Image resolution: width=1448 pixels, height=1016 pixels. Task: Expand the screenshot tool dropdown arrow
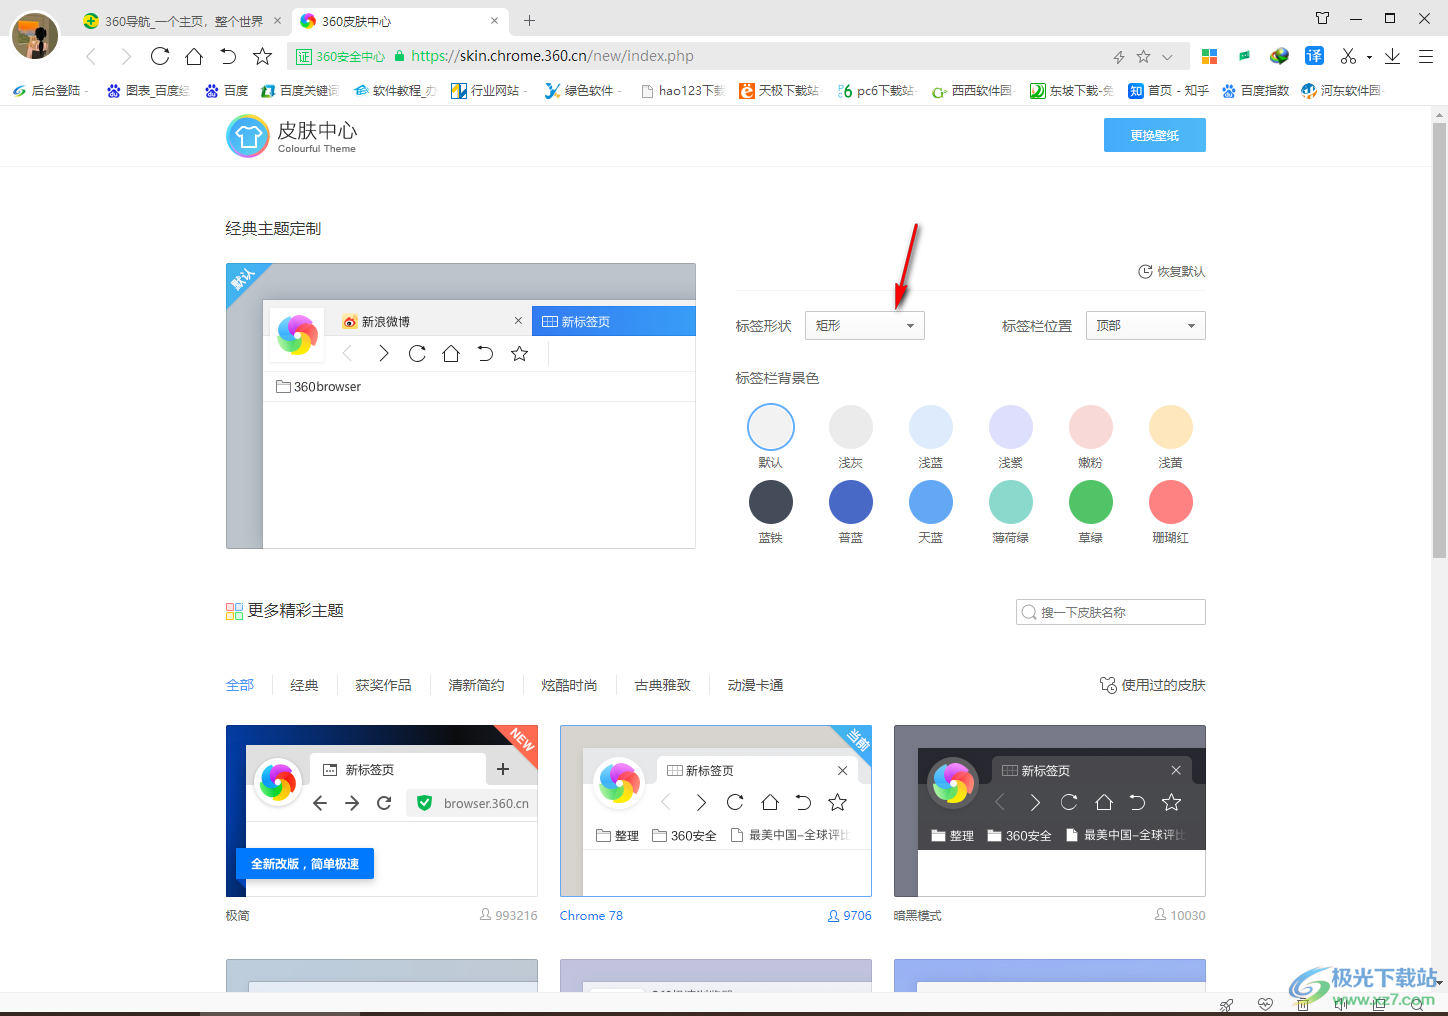pyautogui.click(x=1369, y=57)
